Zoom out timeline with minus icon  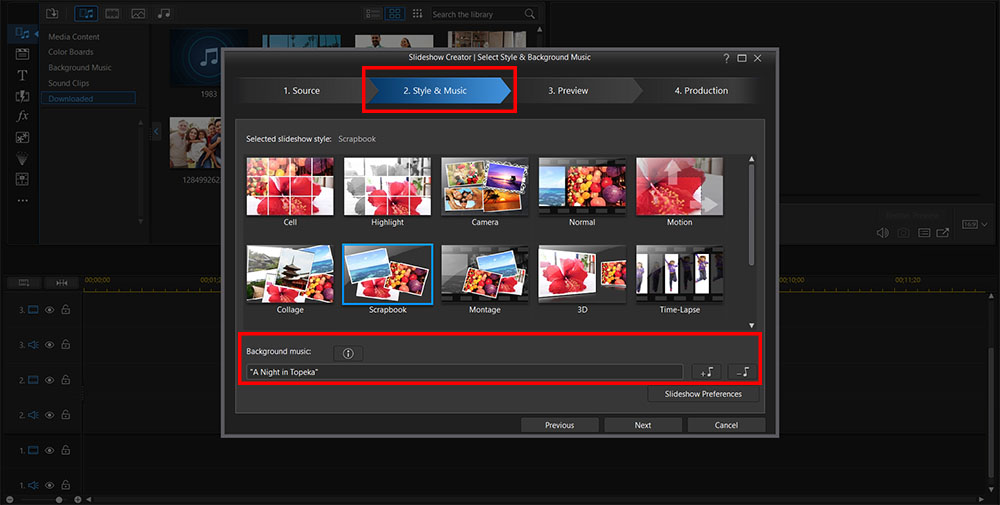(x=8, y=499)
